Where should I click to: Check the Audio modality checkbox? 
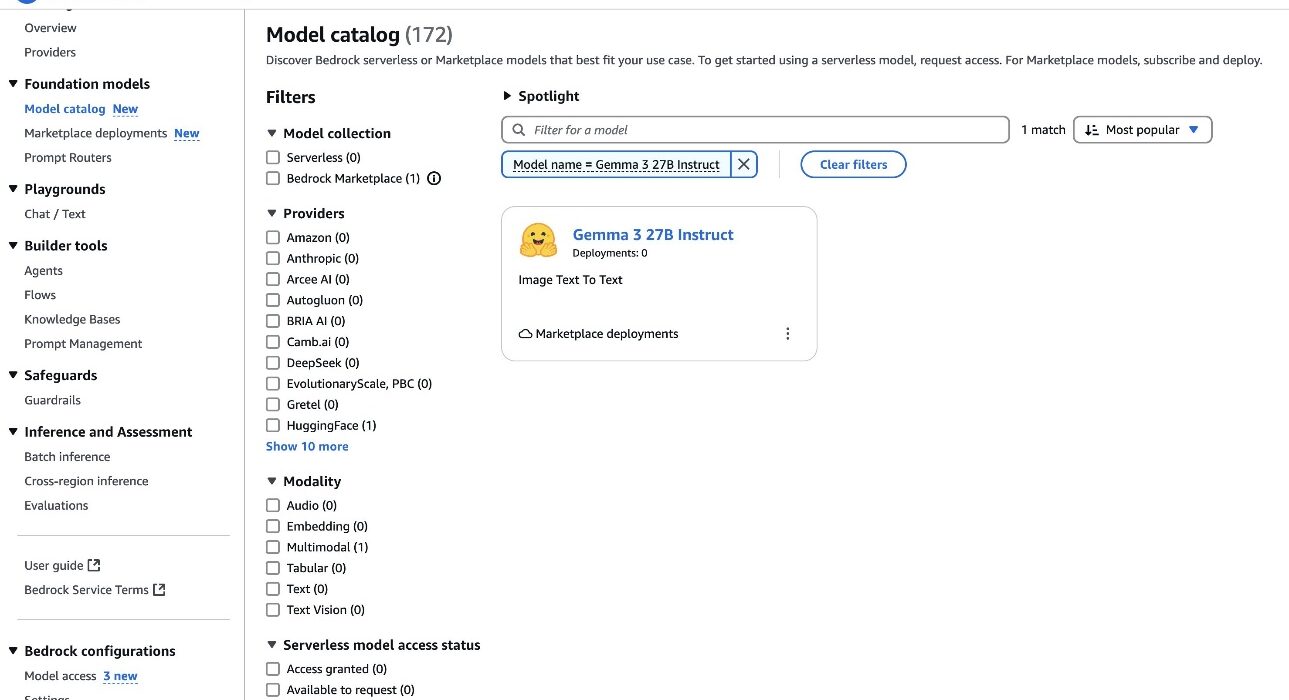[273, 506]
